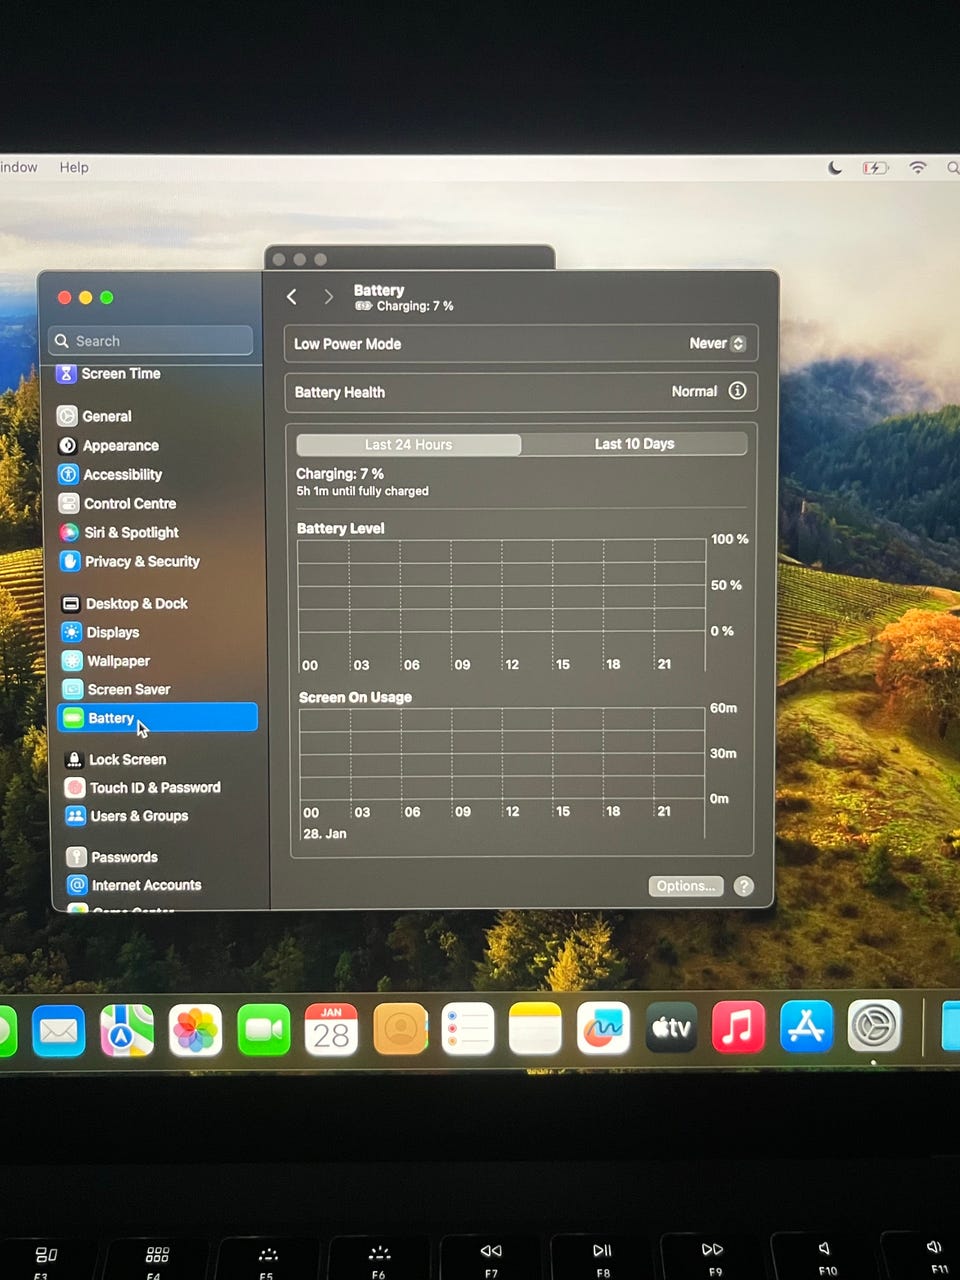Screen dimensions: 960x1280
Task: Open the App Store dock icon
Action: coord(806,1027)
